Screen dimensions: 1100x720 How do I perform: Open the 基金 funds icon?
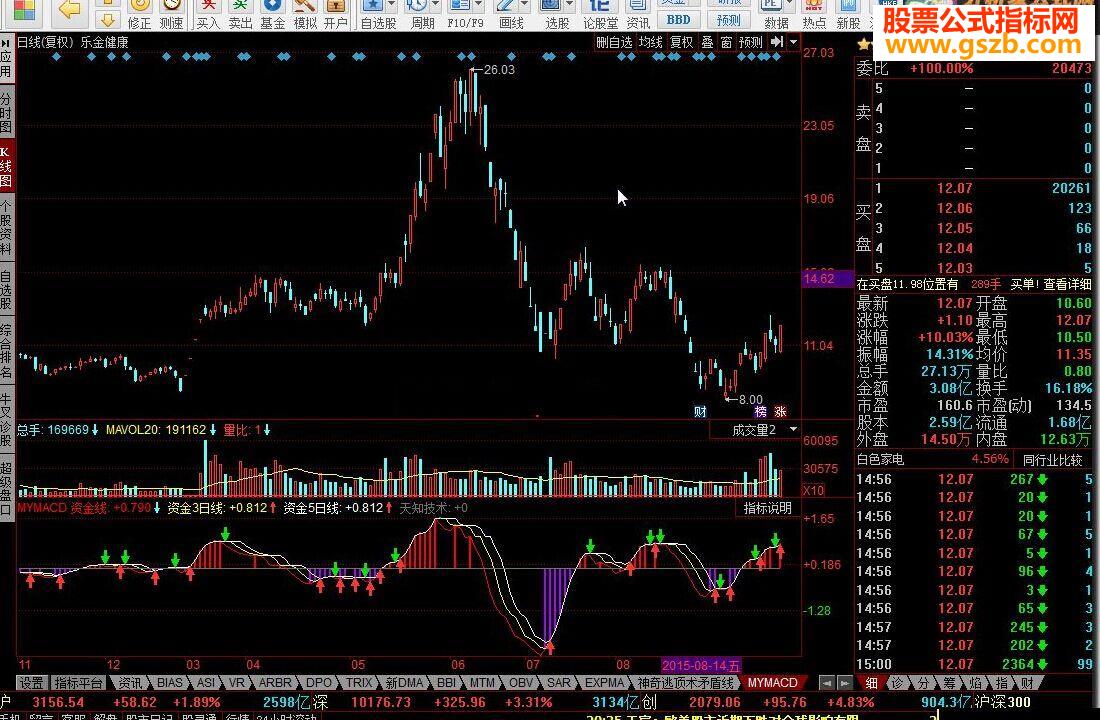tap(272, 15)
